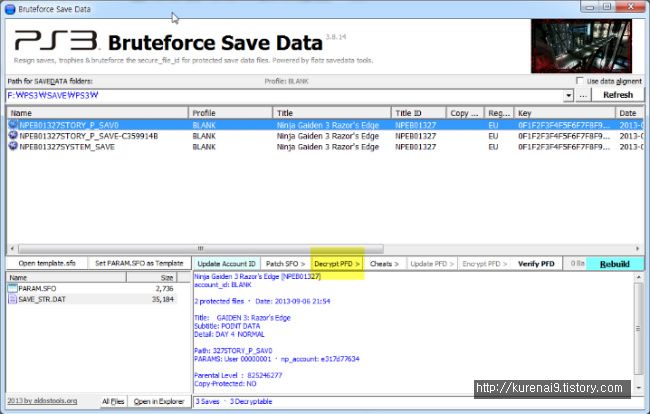Open the 2013 by aldostools.org link
Viewport: 650px width, 414px height.
[42, 401]
